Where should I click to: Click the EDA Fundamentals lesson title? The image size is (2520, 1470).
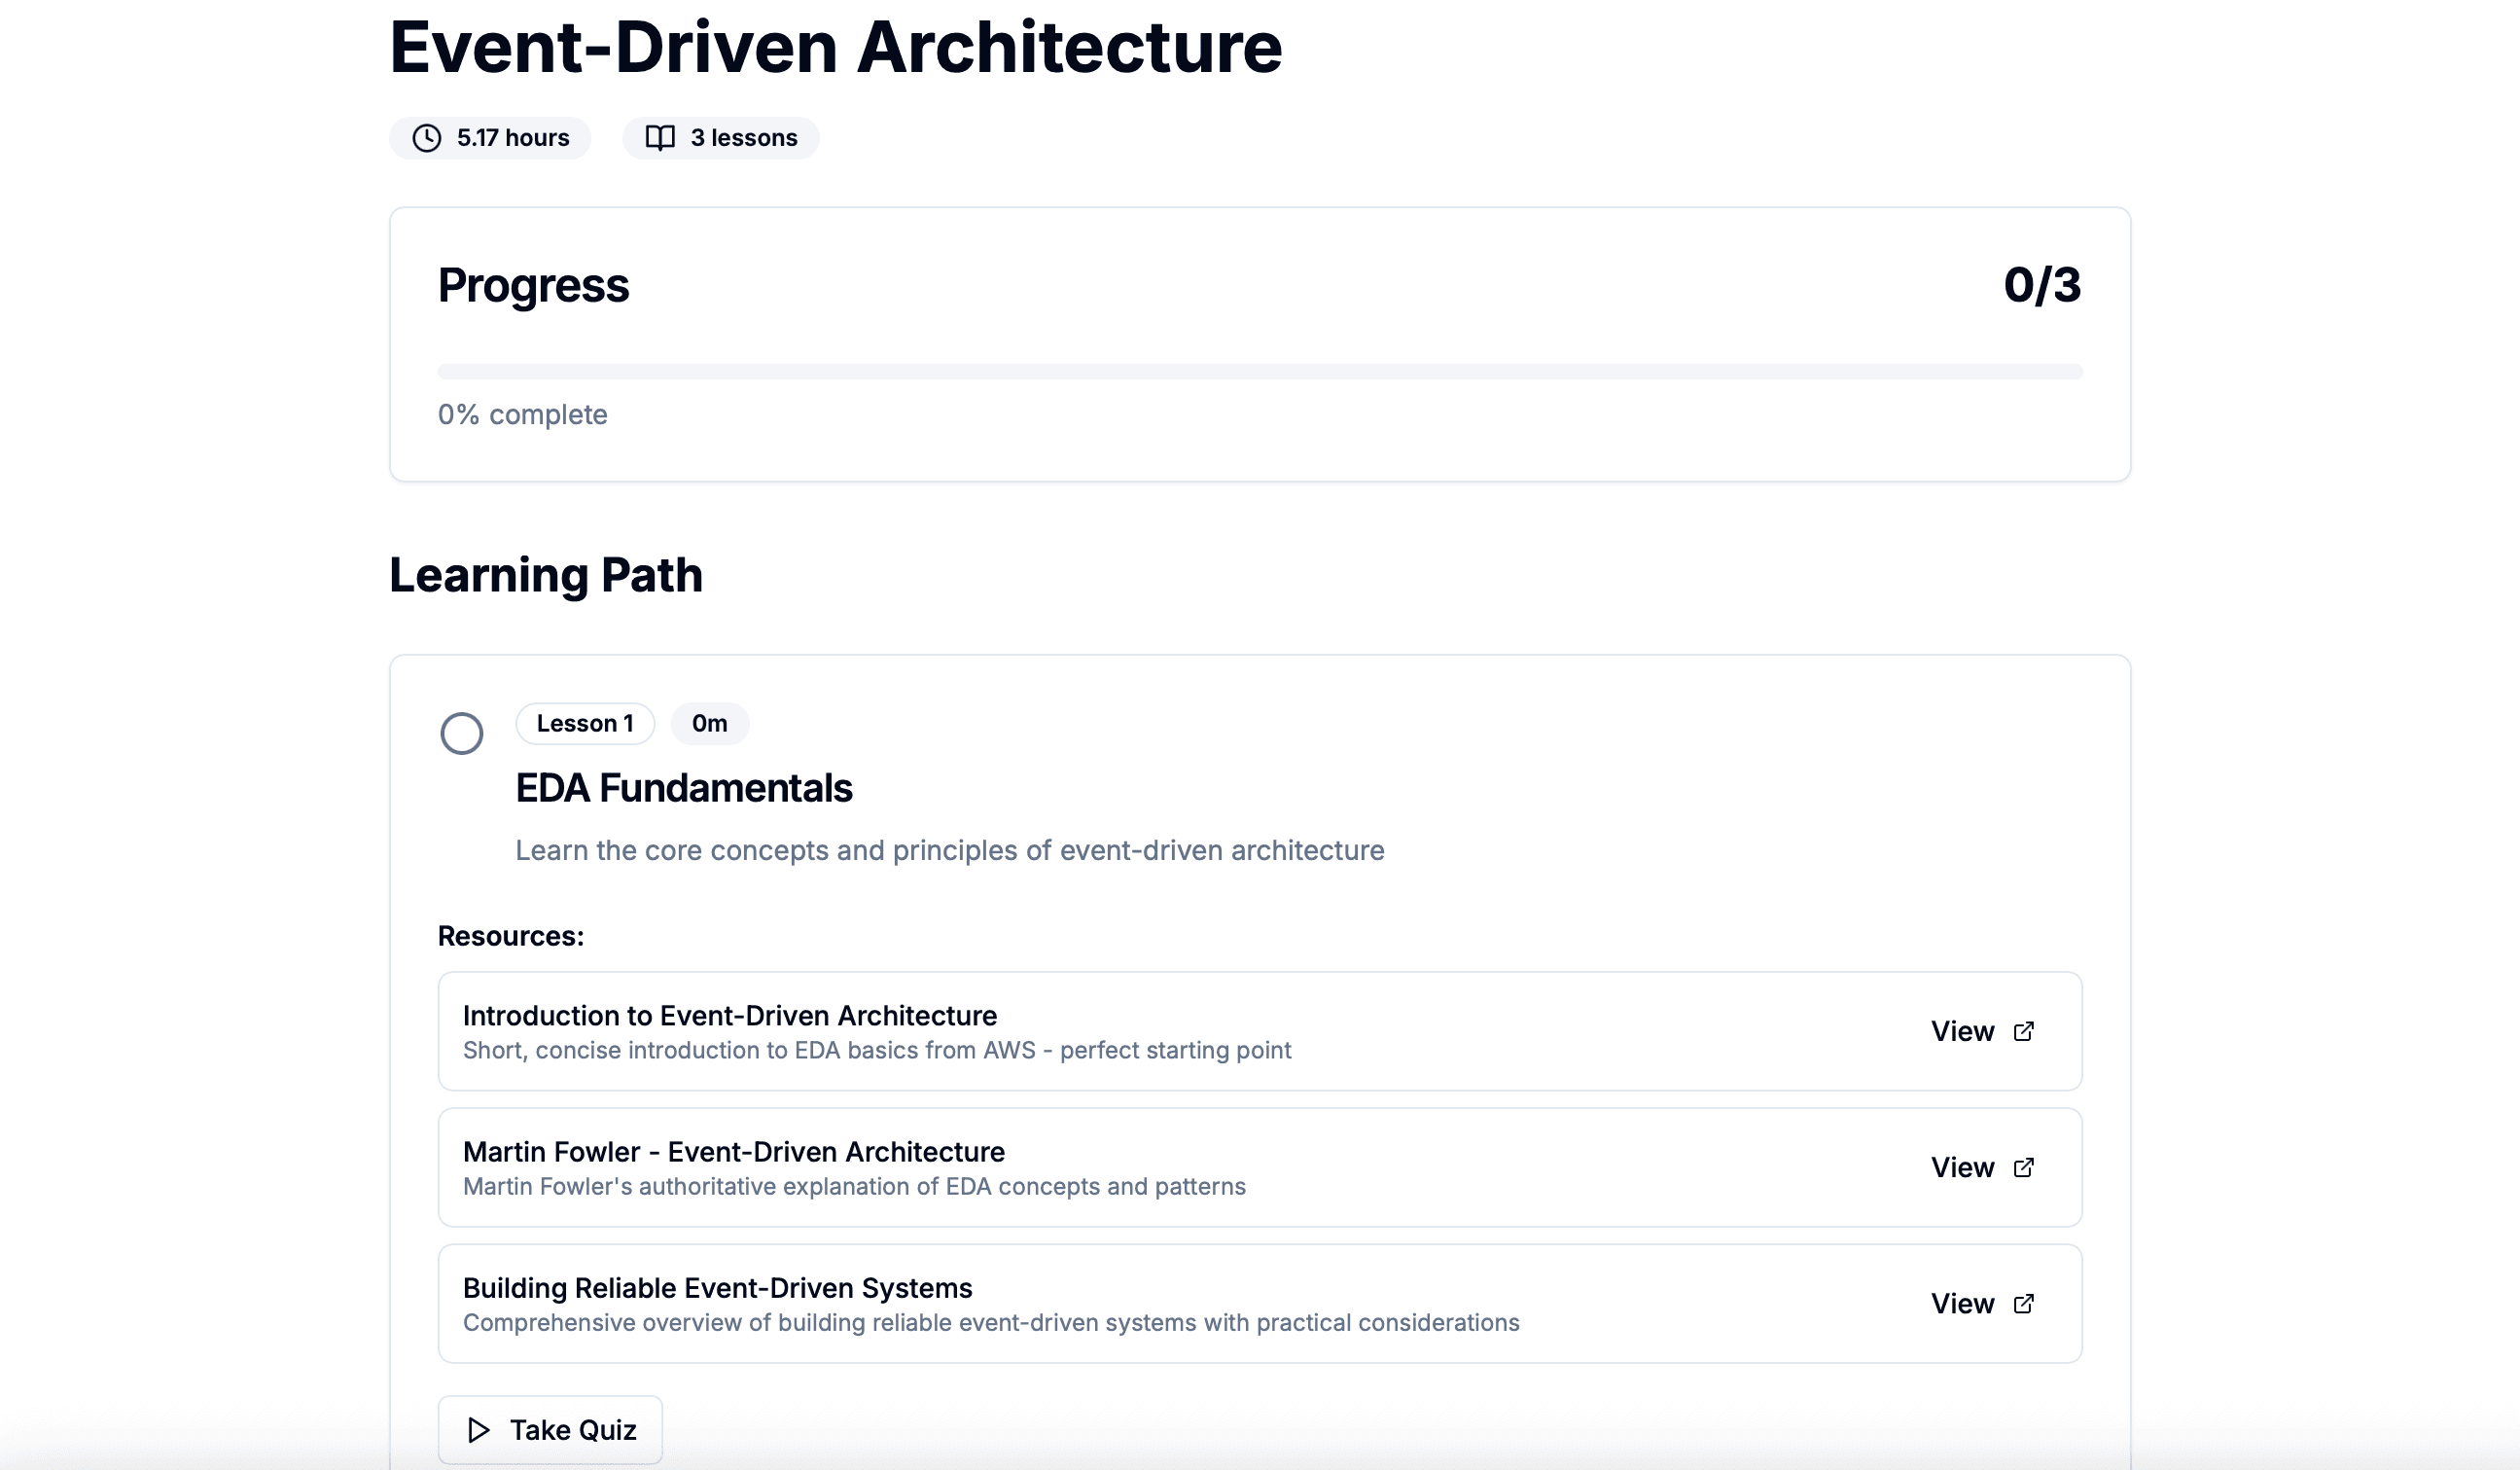pyautogui.click(x=684, y=788)
